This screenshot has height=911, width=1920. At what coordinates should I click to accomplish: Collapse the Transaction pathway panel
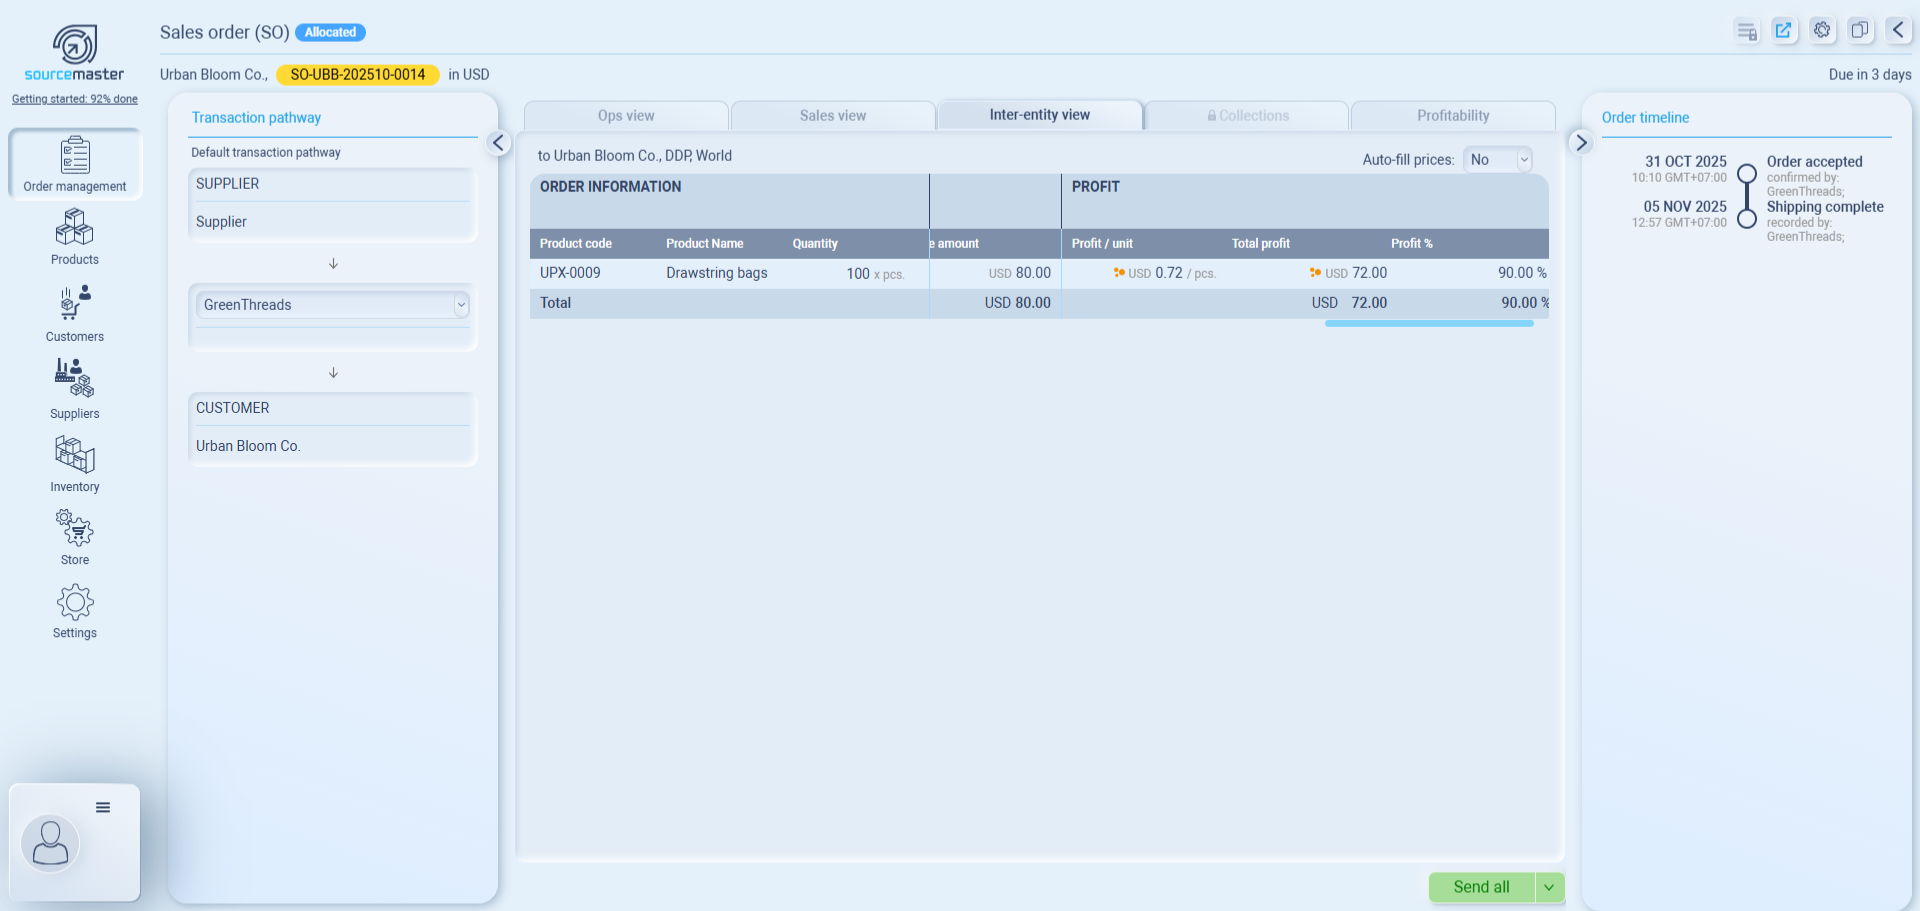pos(498,143)
